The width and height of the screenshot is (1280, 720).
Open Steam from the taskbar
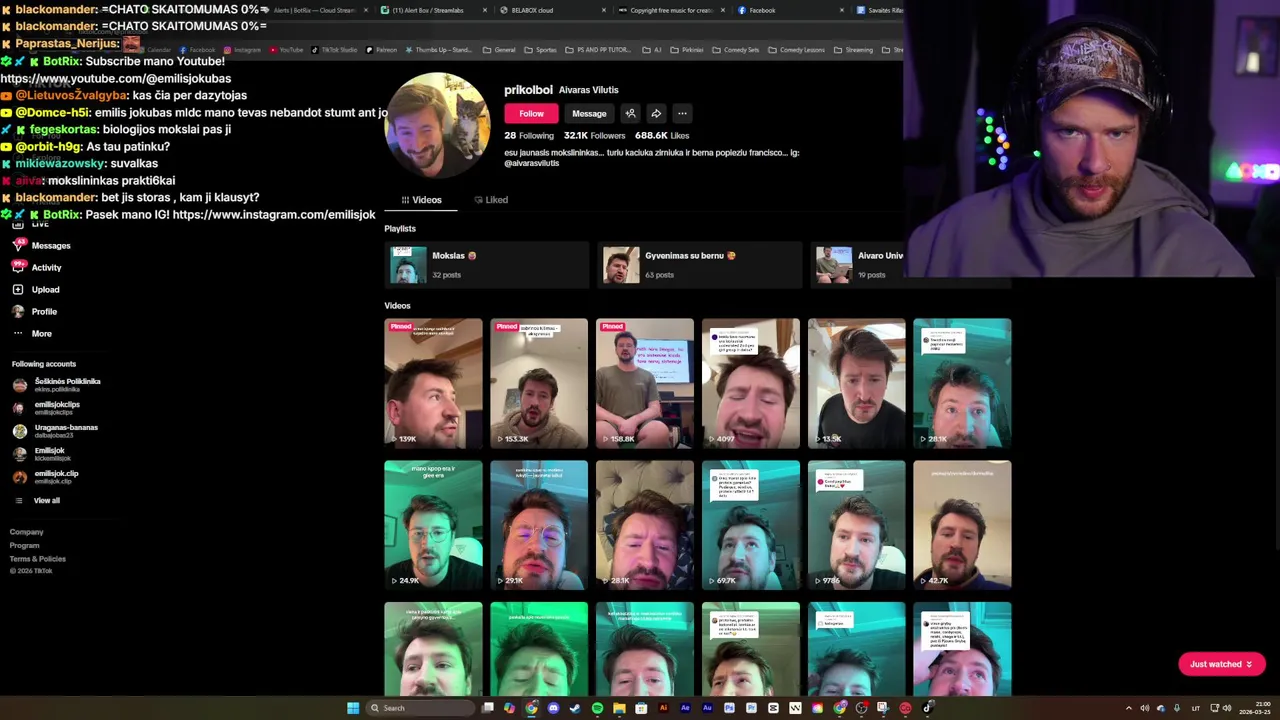(x=575, y=708)
